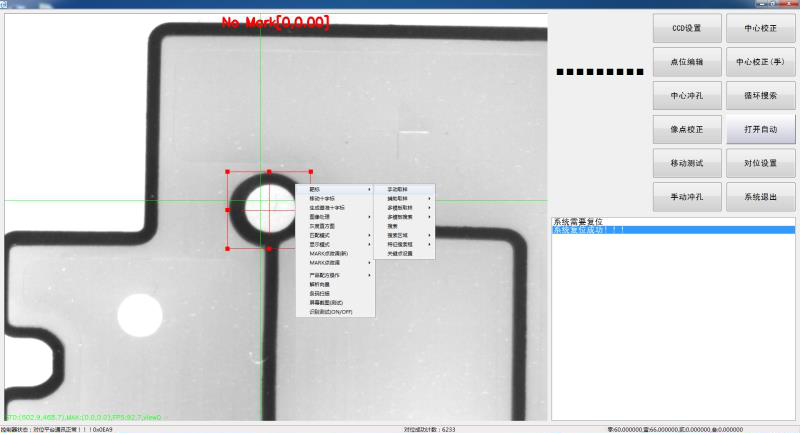Click the 像点校正 button
The height and width of the screenshot is (434, 802).
point(686,129)
